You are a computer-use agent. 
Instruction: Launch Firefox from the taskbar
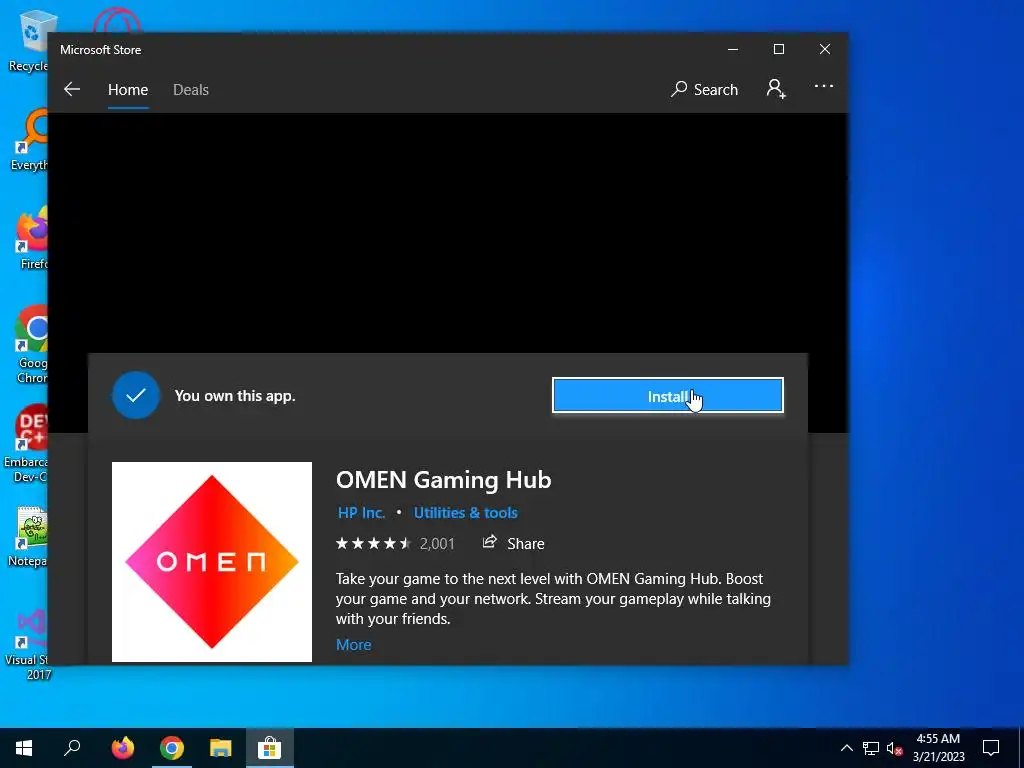click(x=122, y=748)
